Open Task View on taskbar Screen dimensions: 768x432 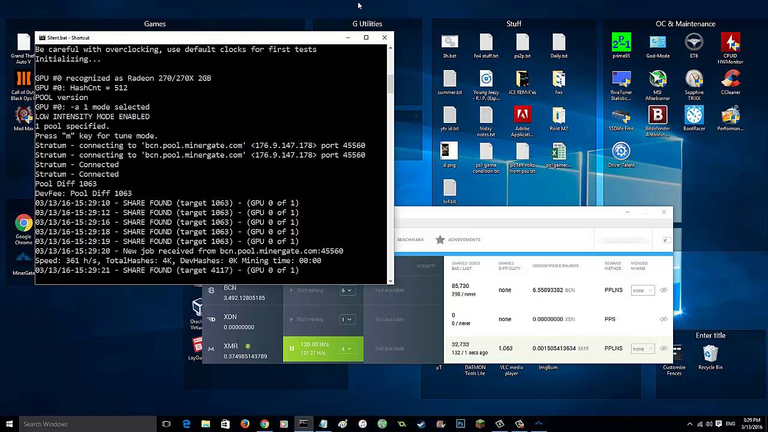[x=166, y=424]
